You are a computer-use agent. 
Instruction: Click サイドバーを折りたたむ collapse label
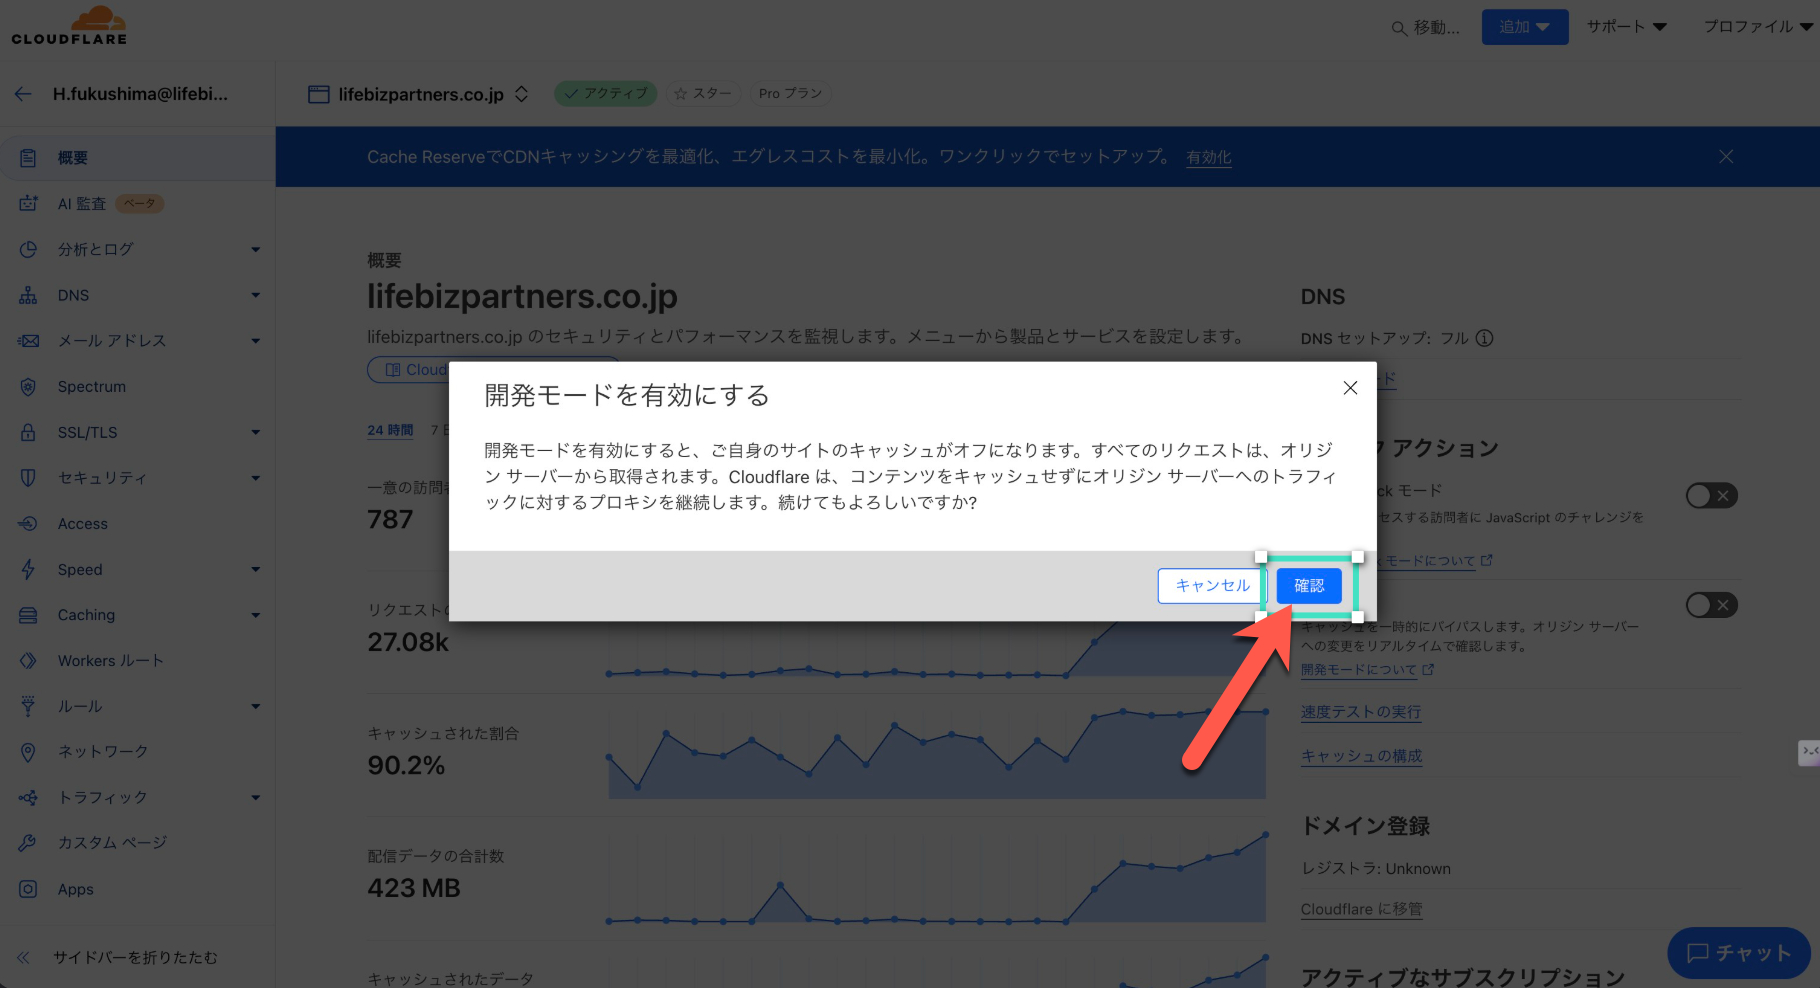135,958
